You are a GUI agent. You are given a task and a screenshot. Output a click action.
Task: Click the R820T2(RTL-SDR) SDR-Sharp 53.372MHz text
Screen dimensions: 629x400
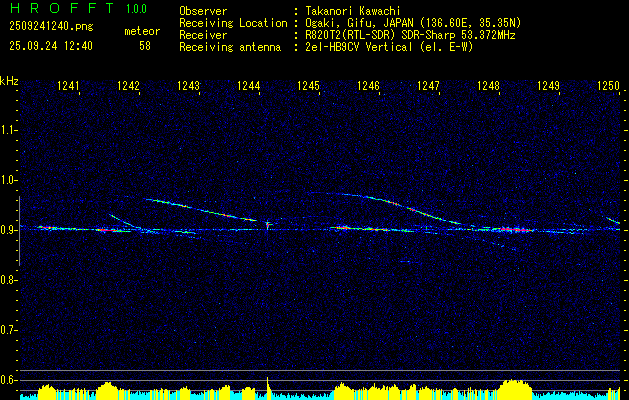tap(410, 35)
